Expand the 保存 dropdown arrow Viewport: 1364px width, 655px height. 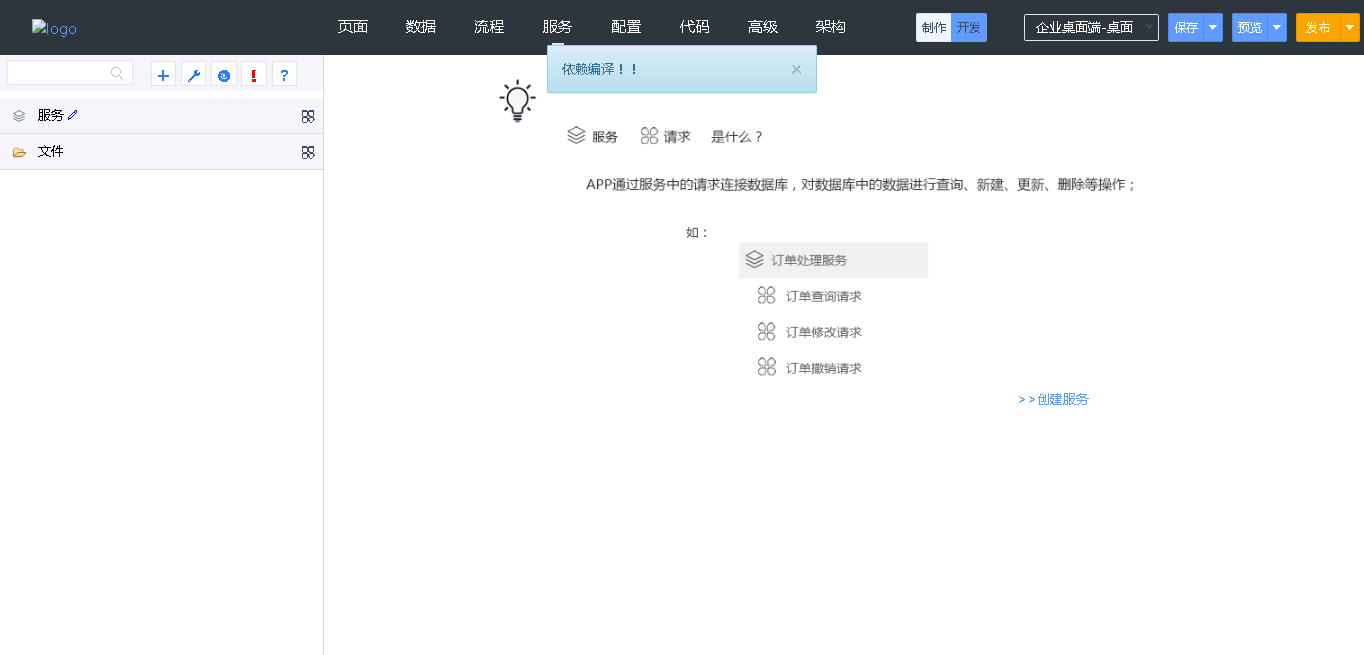pyautogui.click(x=1213, y=28)
